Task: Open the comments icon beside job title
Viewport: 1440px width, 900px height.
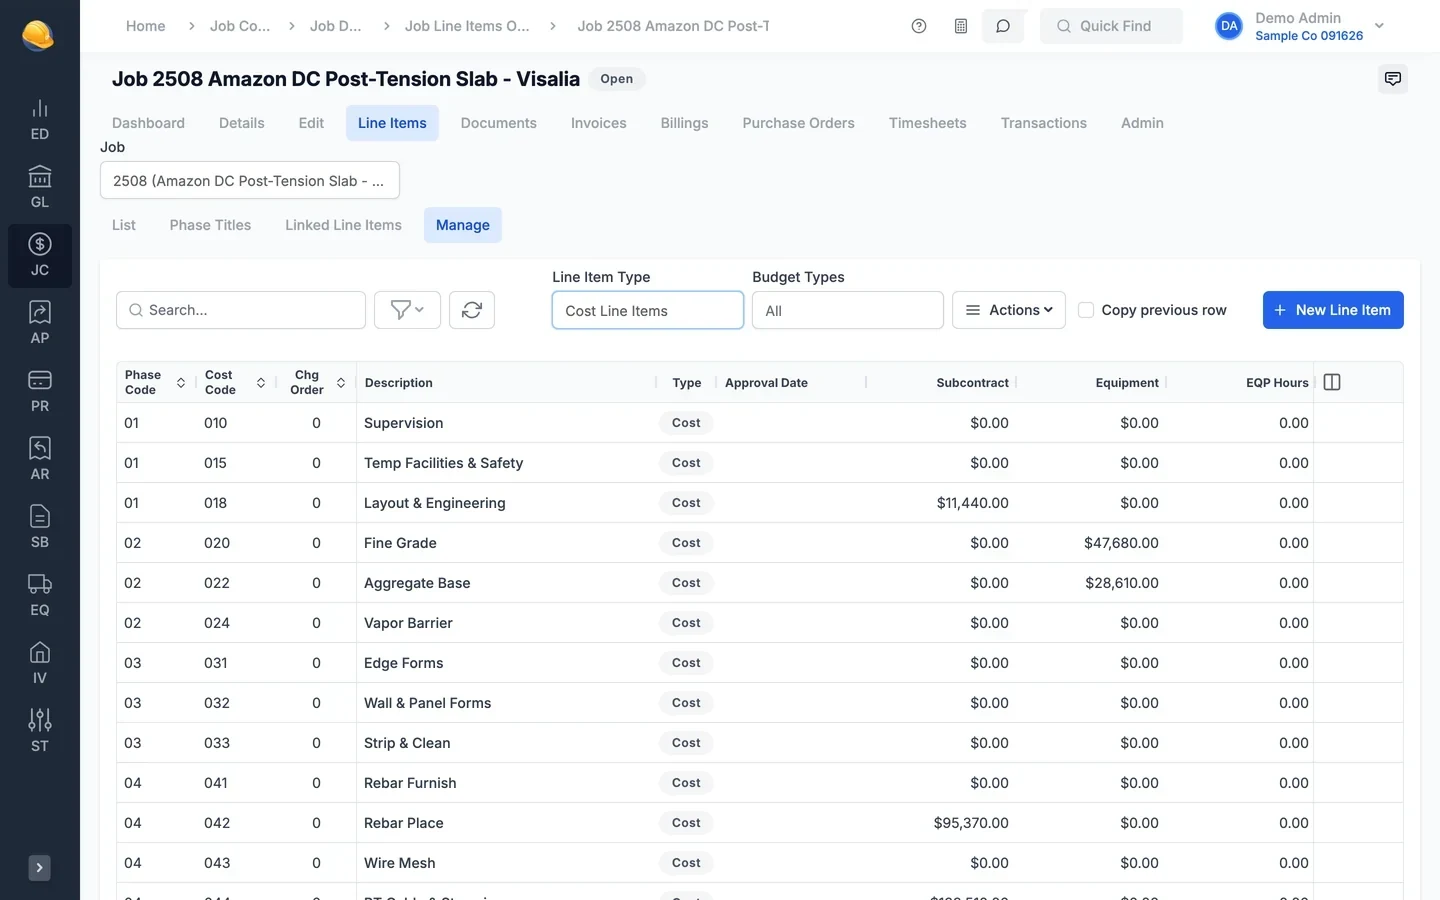Action: (x=1392, y=79)
